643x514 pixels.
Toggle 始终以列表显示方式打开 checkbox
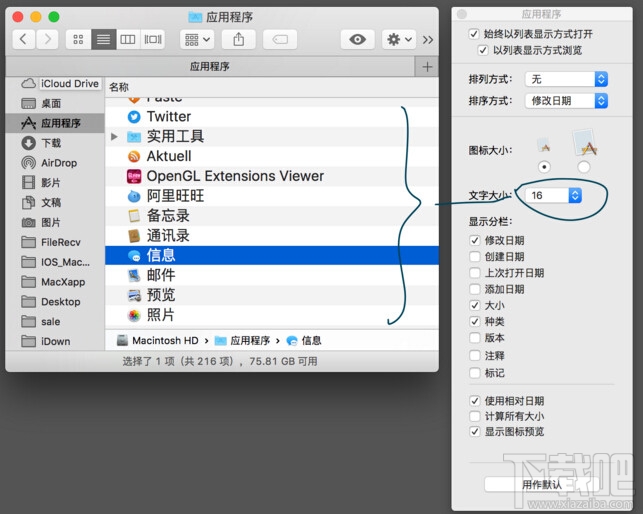coord(474,34)
